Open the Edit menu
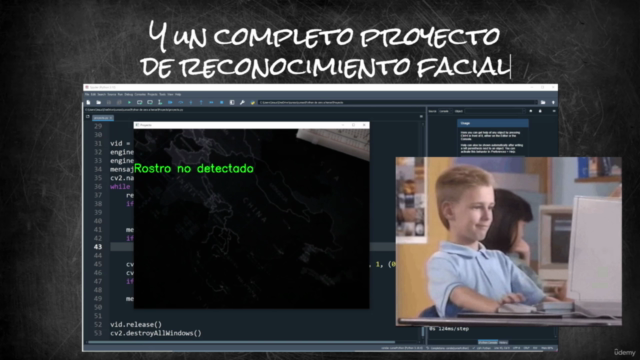The width and height of the screenshot is (640, 360). click(93, 94)
